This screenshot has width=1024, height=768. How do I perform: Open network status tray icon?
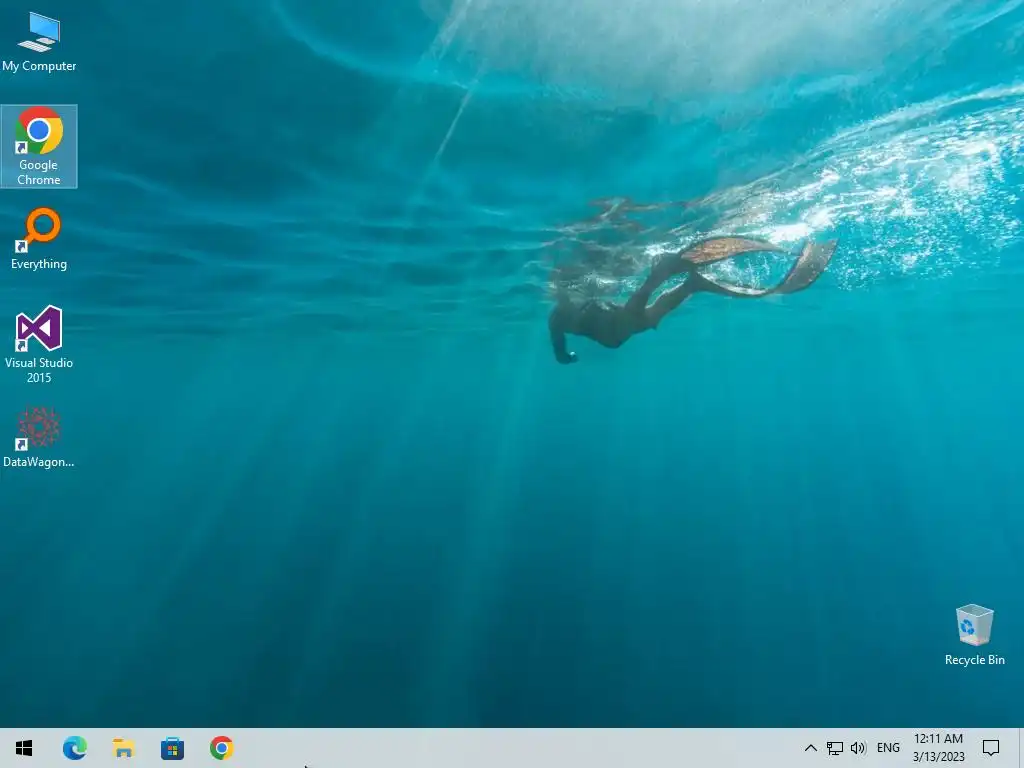[835, 748]
